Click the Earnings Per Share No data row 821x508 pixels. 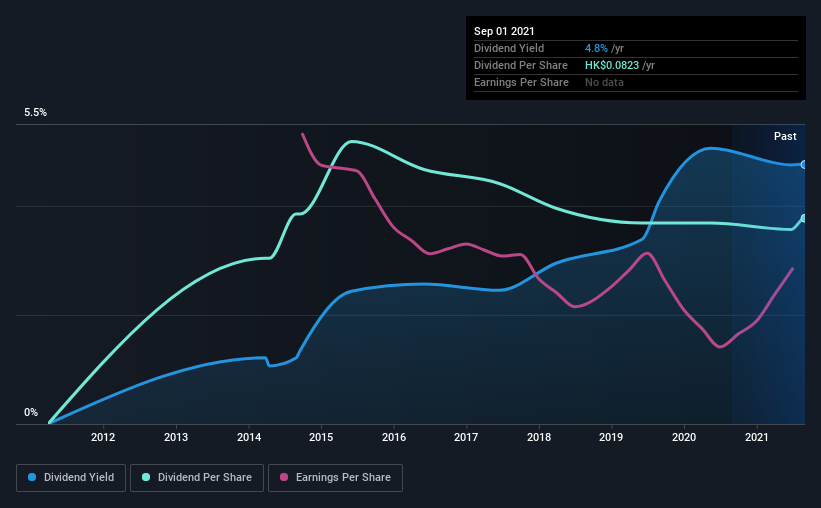click(x=636, y=82)
